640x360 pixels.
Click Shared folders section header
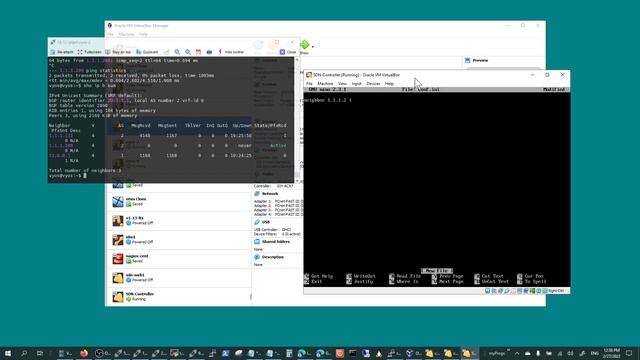(276, 242)
